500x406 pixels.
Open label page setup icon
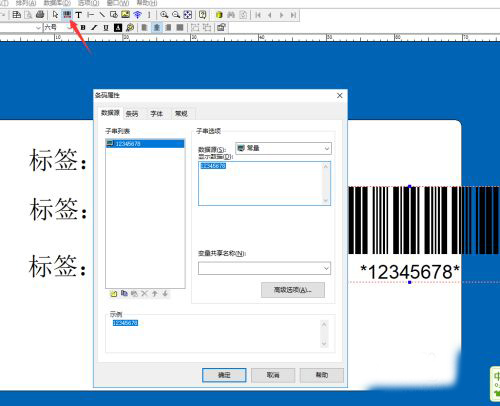[16, 15]
